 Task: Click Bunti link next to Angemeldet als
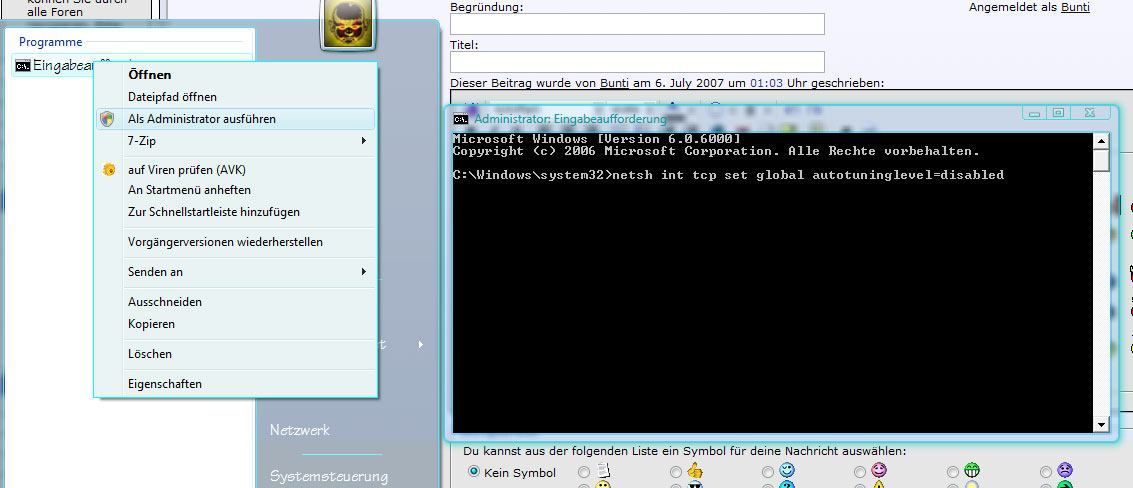tap(1075, 7)
